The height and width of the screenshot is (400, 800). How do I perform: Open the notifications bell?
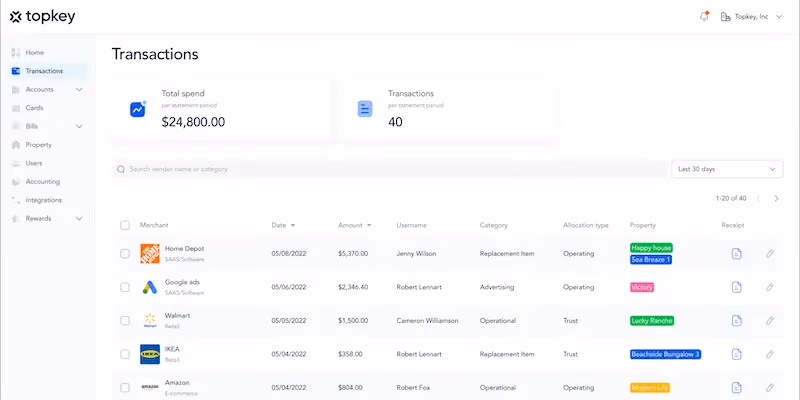coord(704,17)
